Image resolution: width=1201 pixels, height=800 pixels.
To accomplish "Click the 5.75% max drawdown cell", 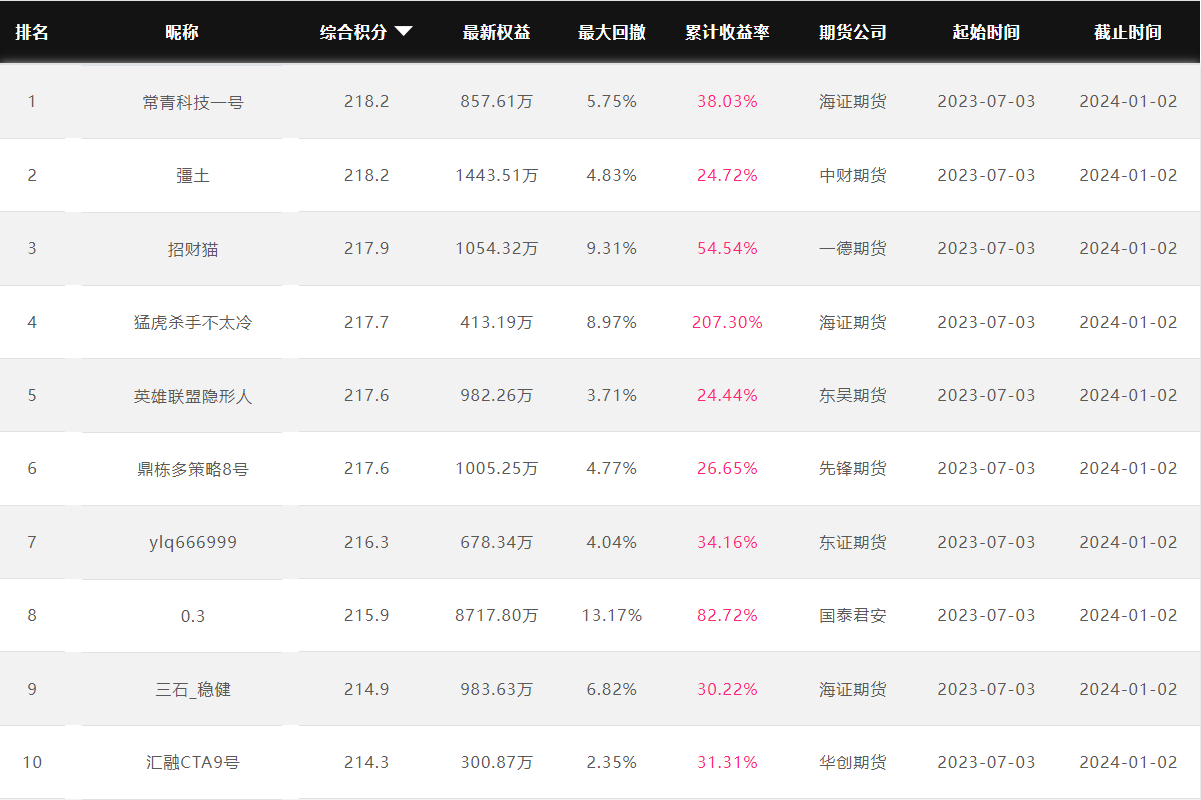I will coord(612,102).
